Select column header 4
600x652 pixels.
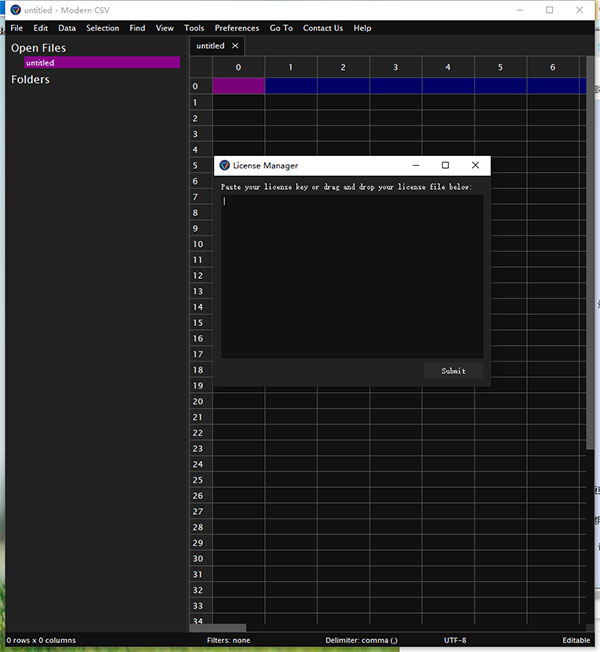[448, 67]
